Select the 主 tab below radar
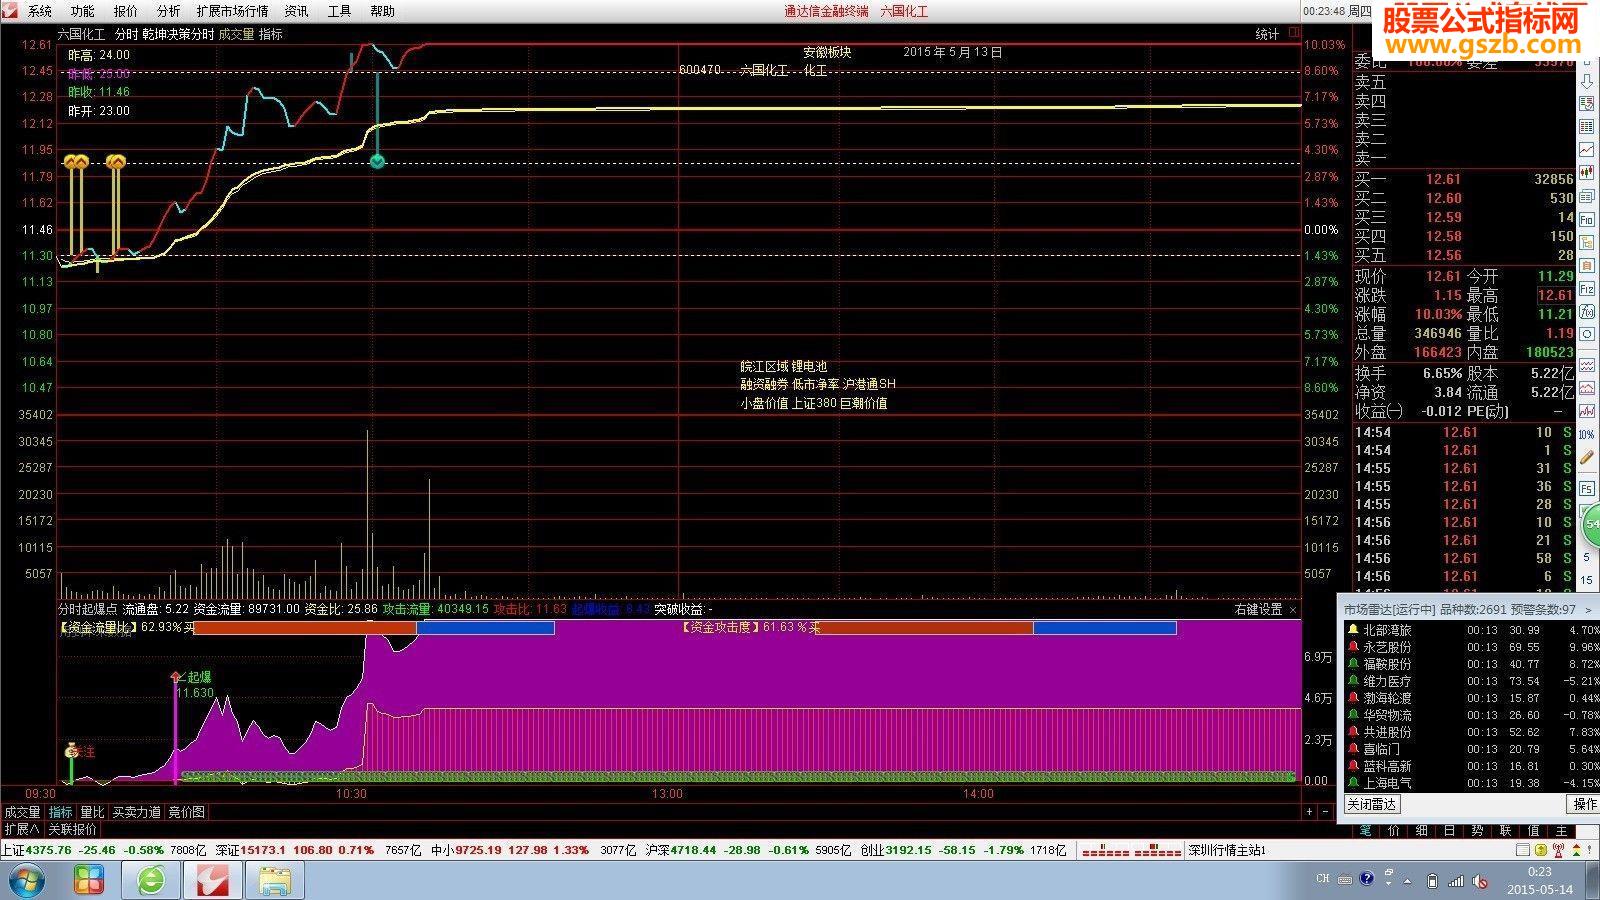Viewport: 1600px width, 900px height. pos(1561,830)
